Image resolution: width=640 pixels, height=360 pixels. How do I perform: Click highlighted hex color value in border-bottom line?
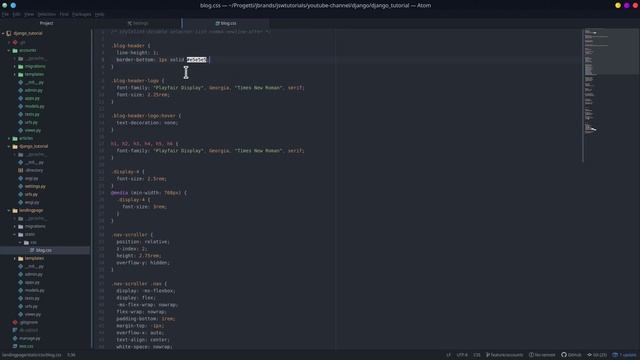click(197, 60)
